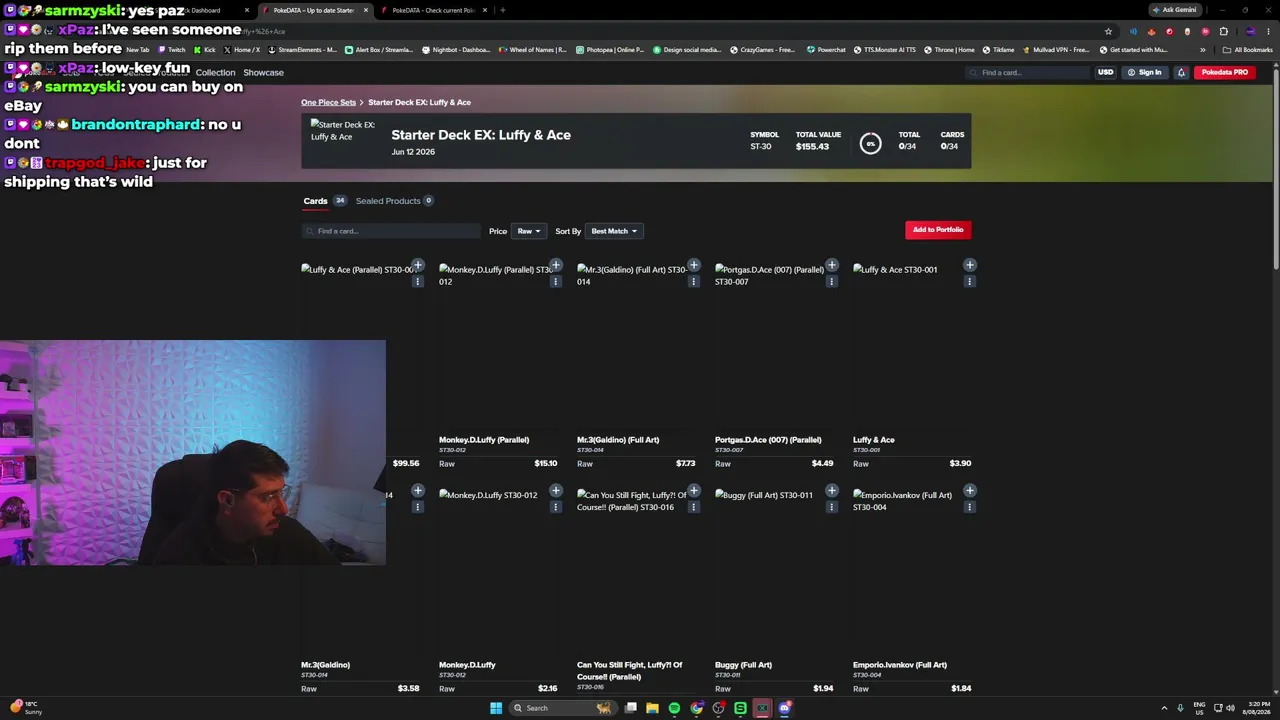
Task: Open options for Portgas.D.Ace (007) (Parallel) card
Action: point(832,282)
